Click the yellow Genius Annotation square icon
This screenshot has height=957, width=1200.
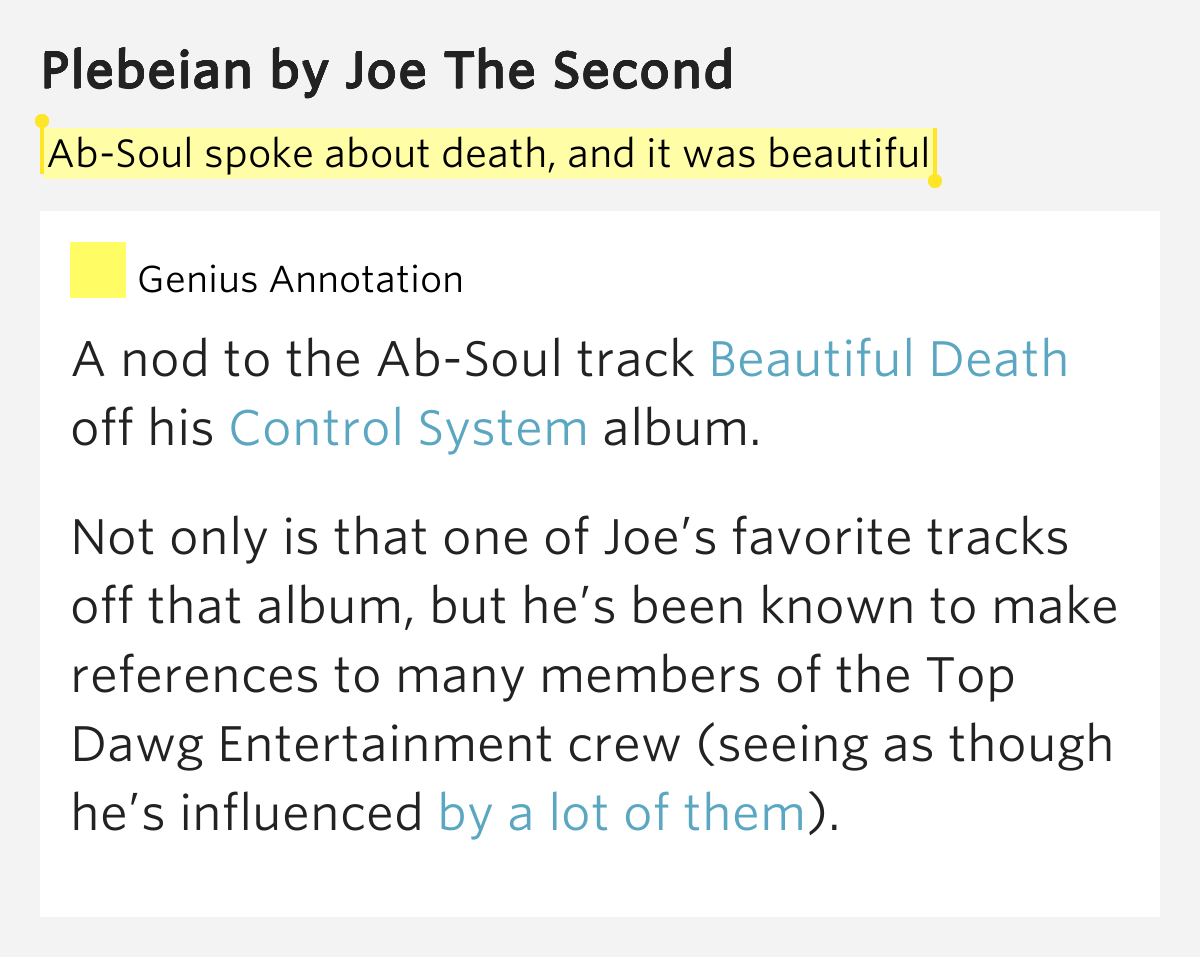point(98,270)
